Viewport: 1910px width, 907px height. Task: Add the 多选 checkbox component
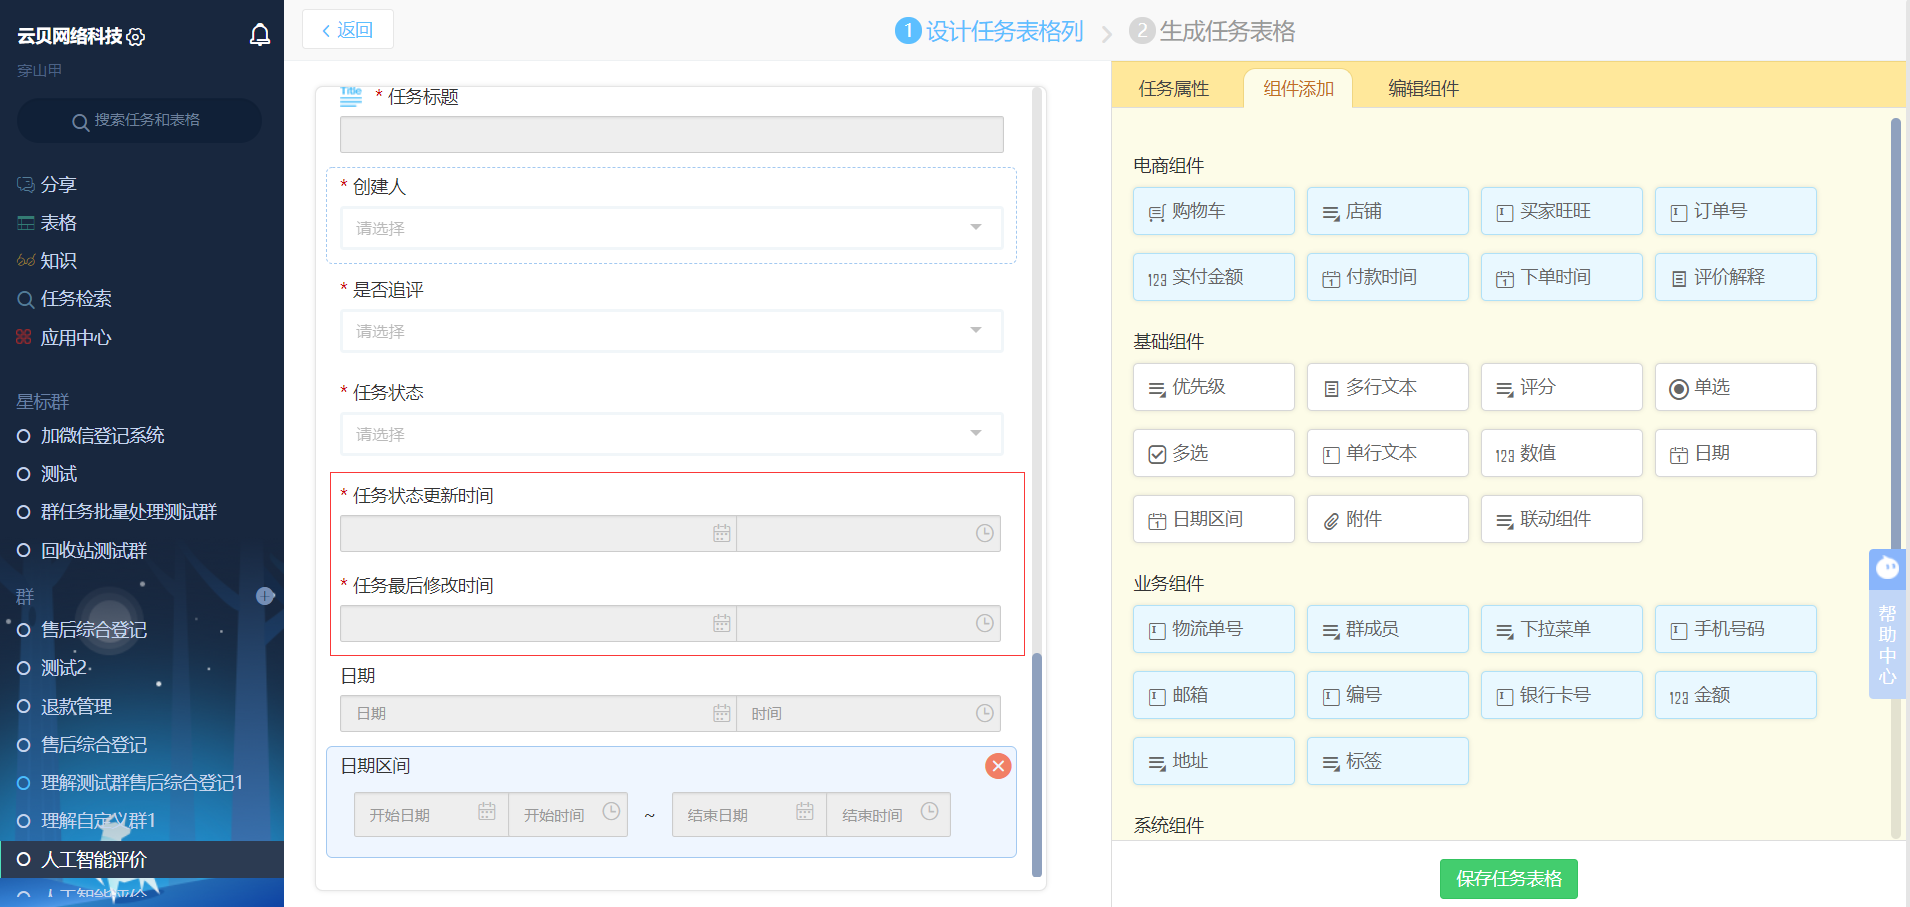(x=1213, y=453)
